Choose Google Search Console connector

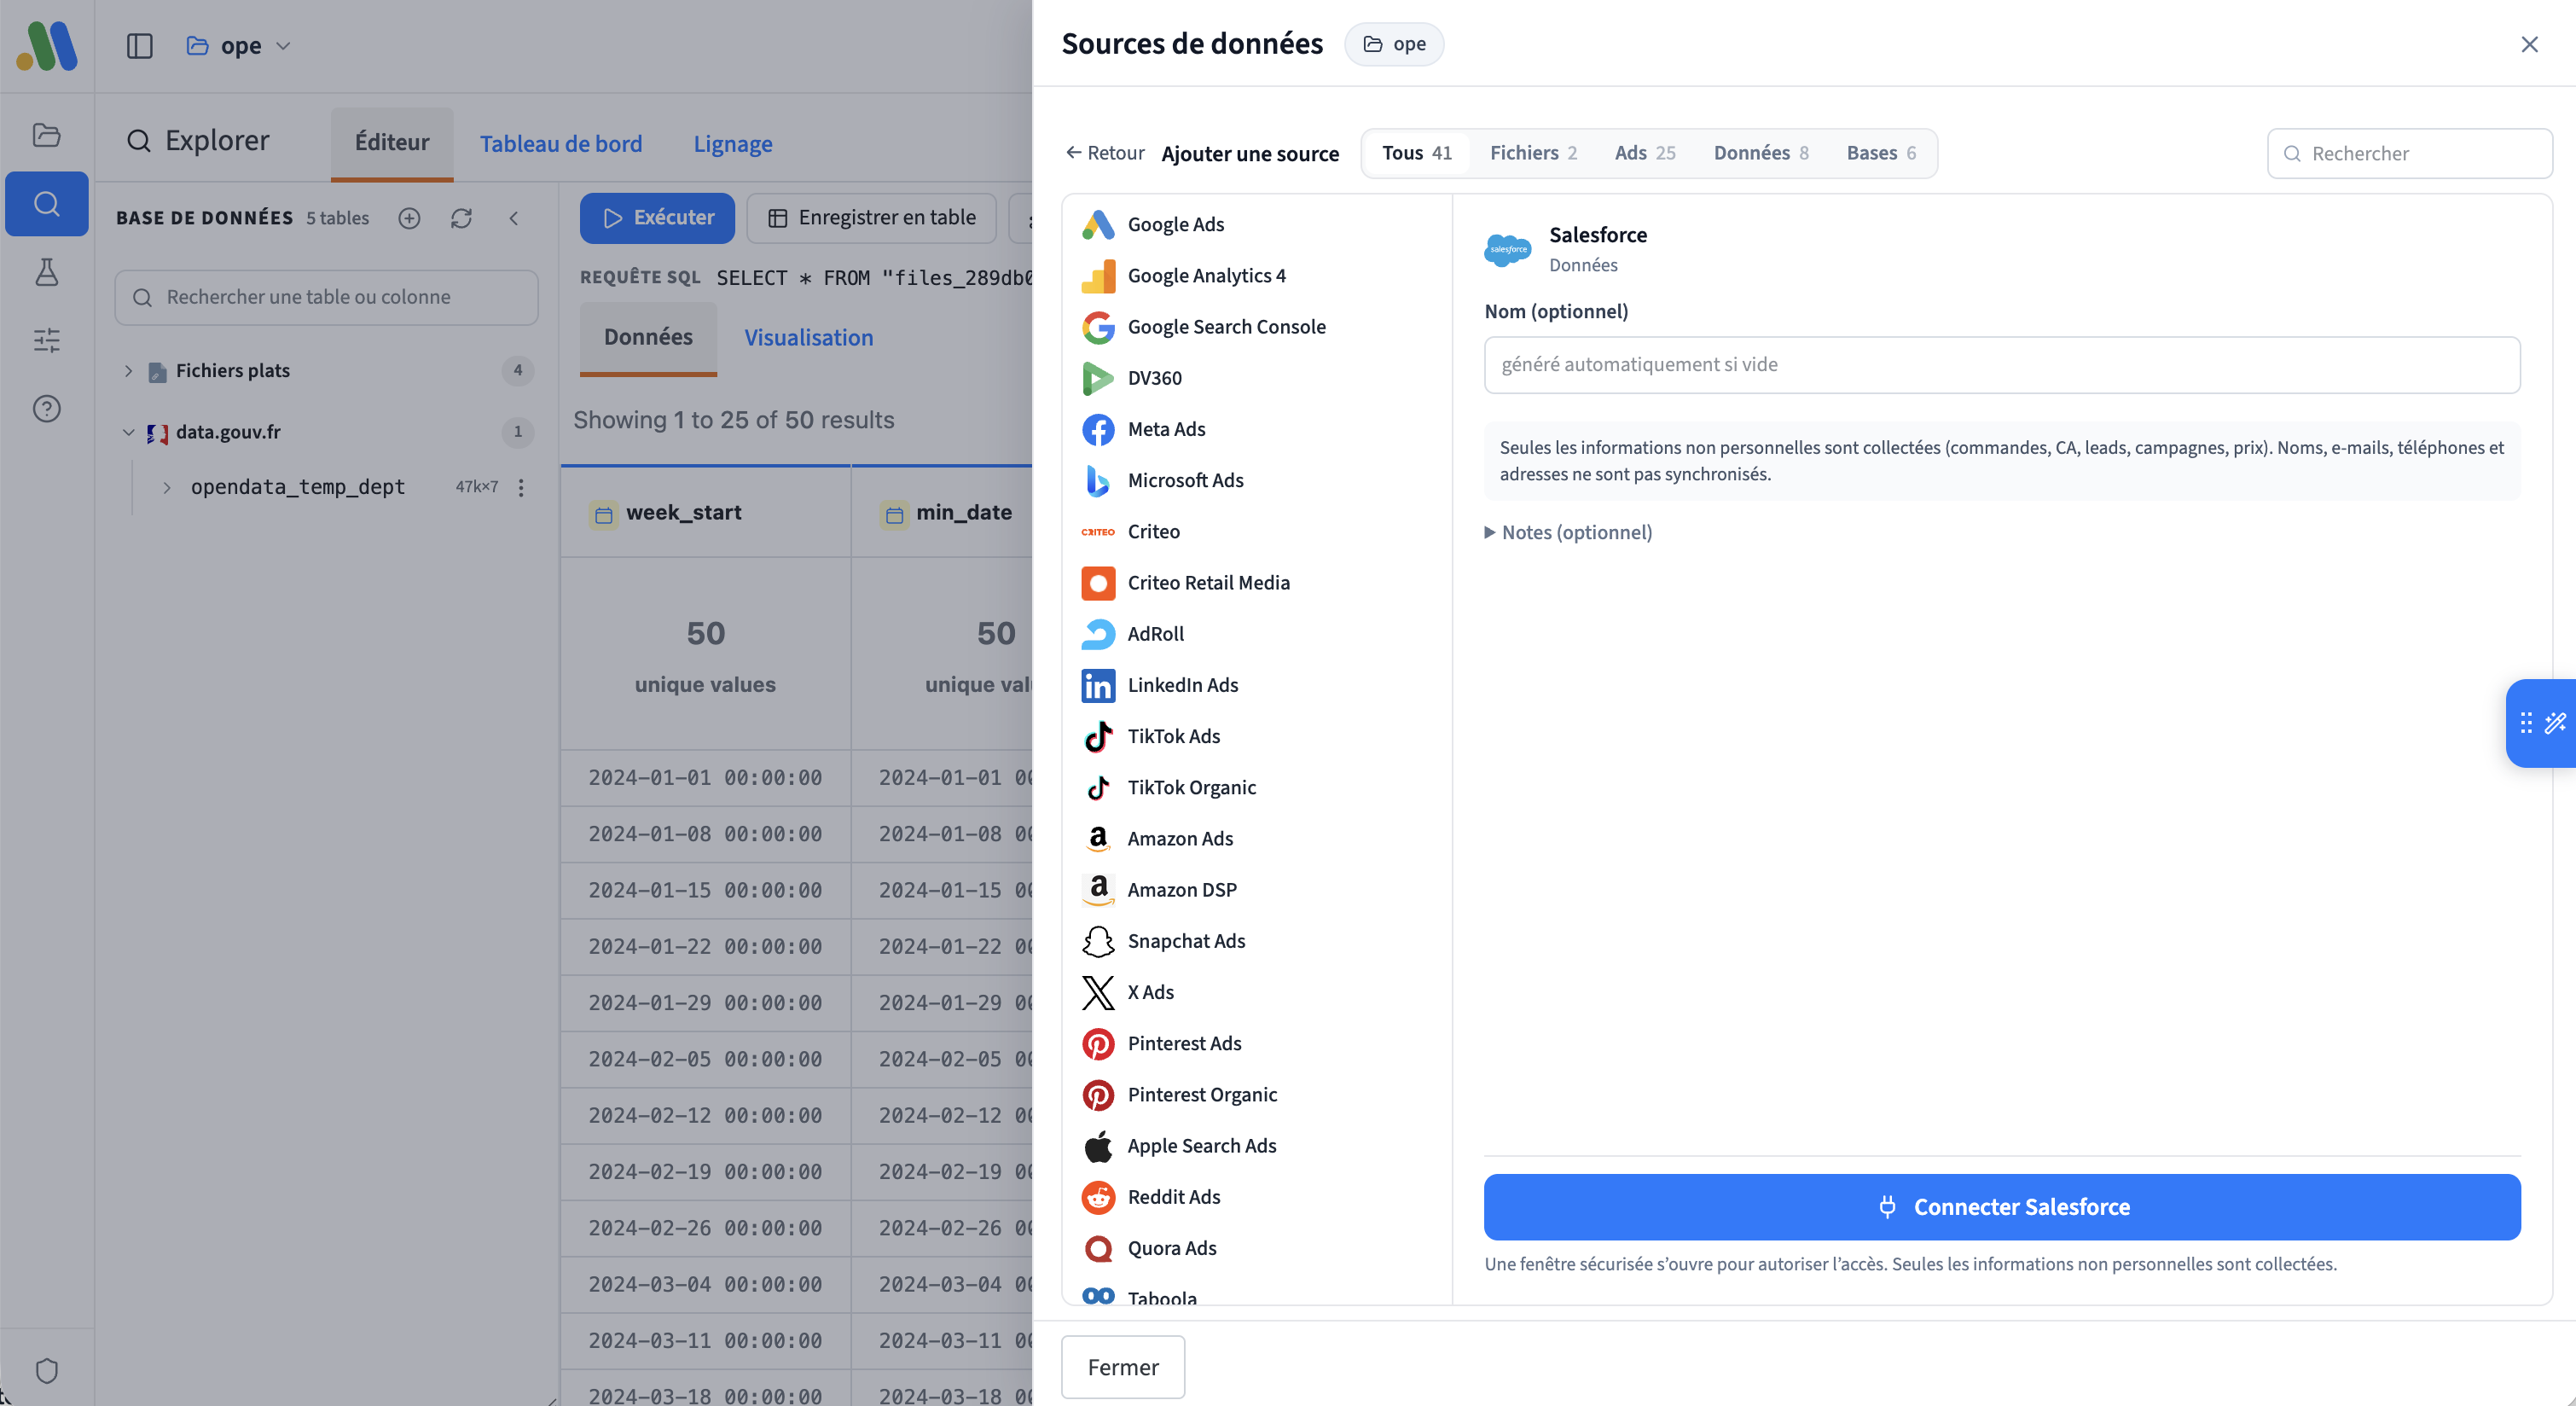(1257, 327)
